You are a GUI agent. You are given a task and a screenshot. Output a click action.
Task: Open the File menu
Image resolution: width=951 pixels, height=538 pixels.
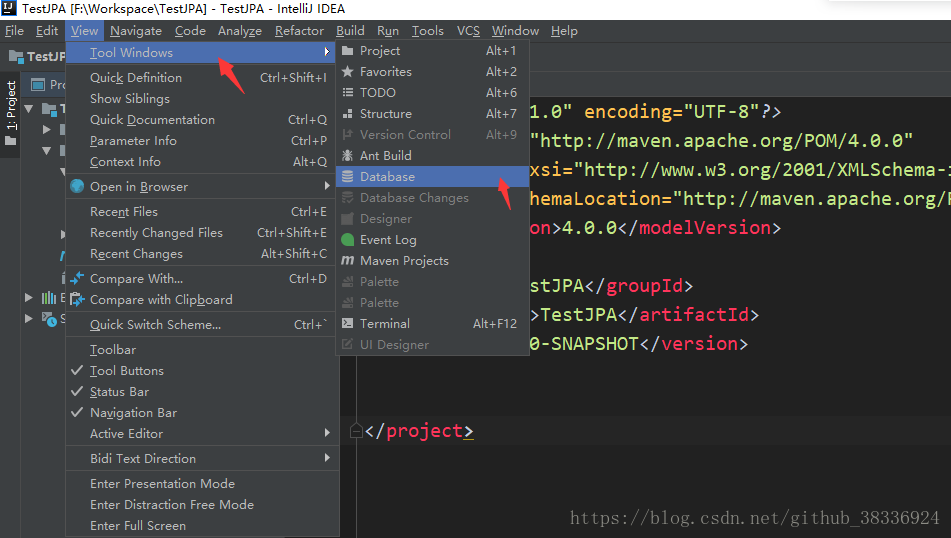(14, 31)
